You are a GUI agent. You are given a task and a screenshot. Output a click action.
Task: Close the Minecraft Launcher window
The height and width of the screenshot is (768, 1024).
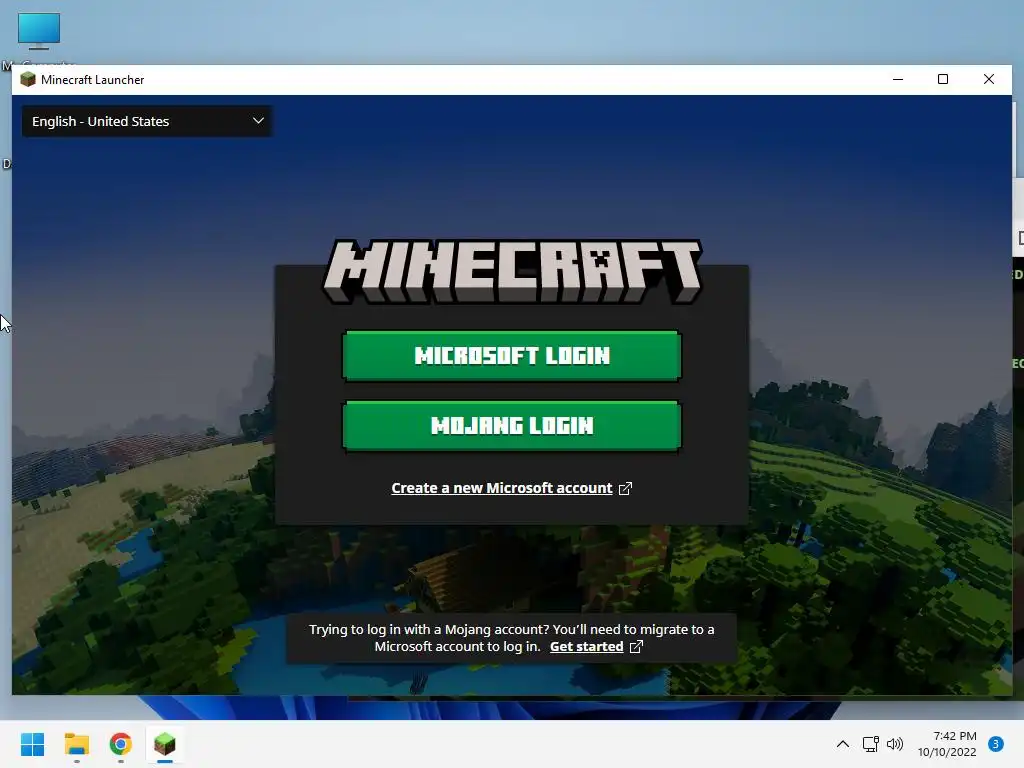989,80
